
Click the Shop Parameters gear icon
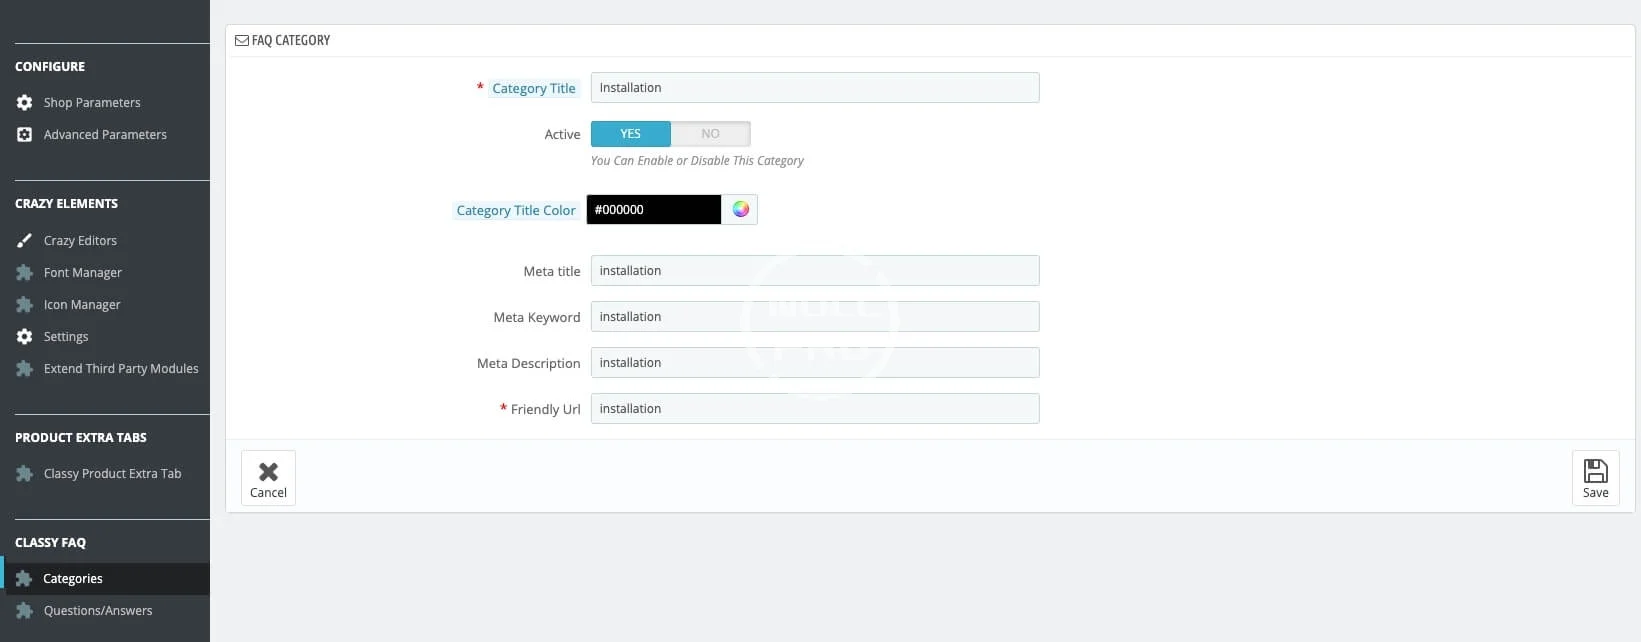tap(24, 102)
